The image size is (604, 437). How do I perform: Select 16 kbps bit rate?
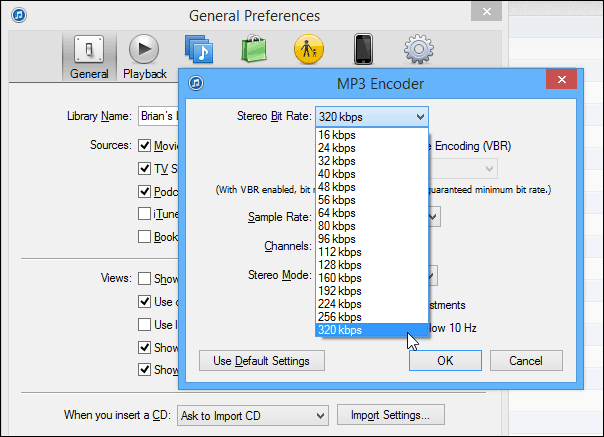tap(372, 135)
